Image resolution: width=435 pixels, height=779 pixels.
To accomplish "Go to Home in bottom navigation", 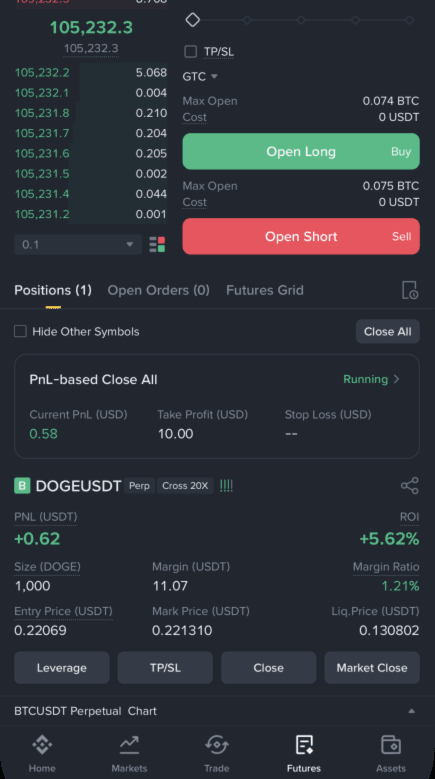I will tap(42, 754).
